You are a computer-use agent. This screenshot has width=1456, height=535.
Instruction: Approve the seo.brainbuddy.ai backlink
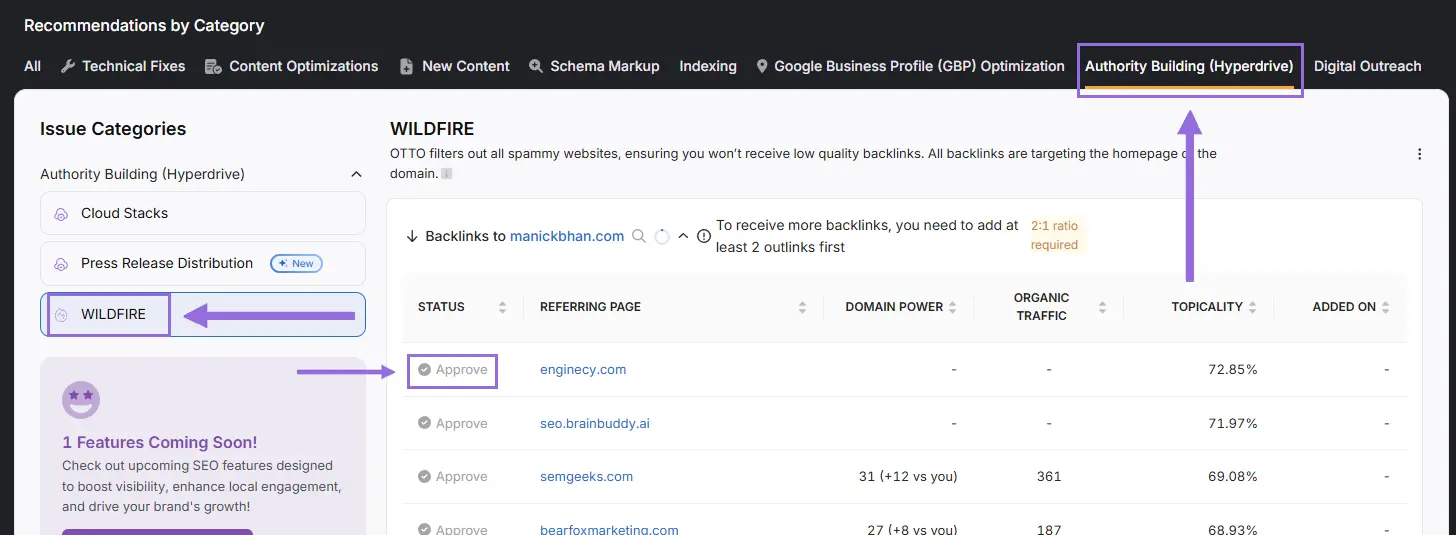(453, 424)
